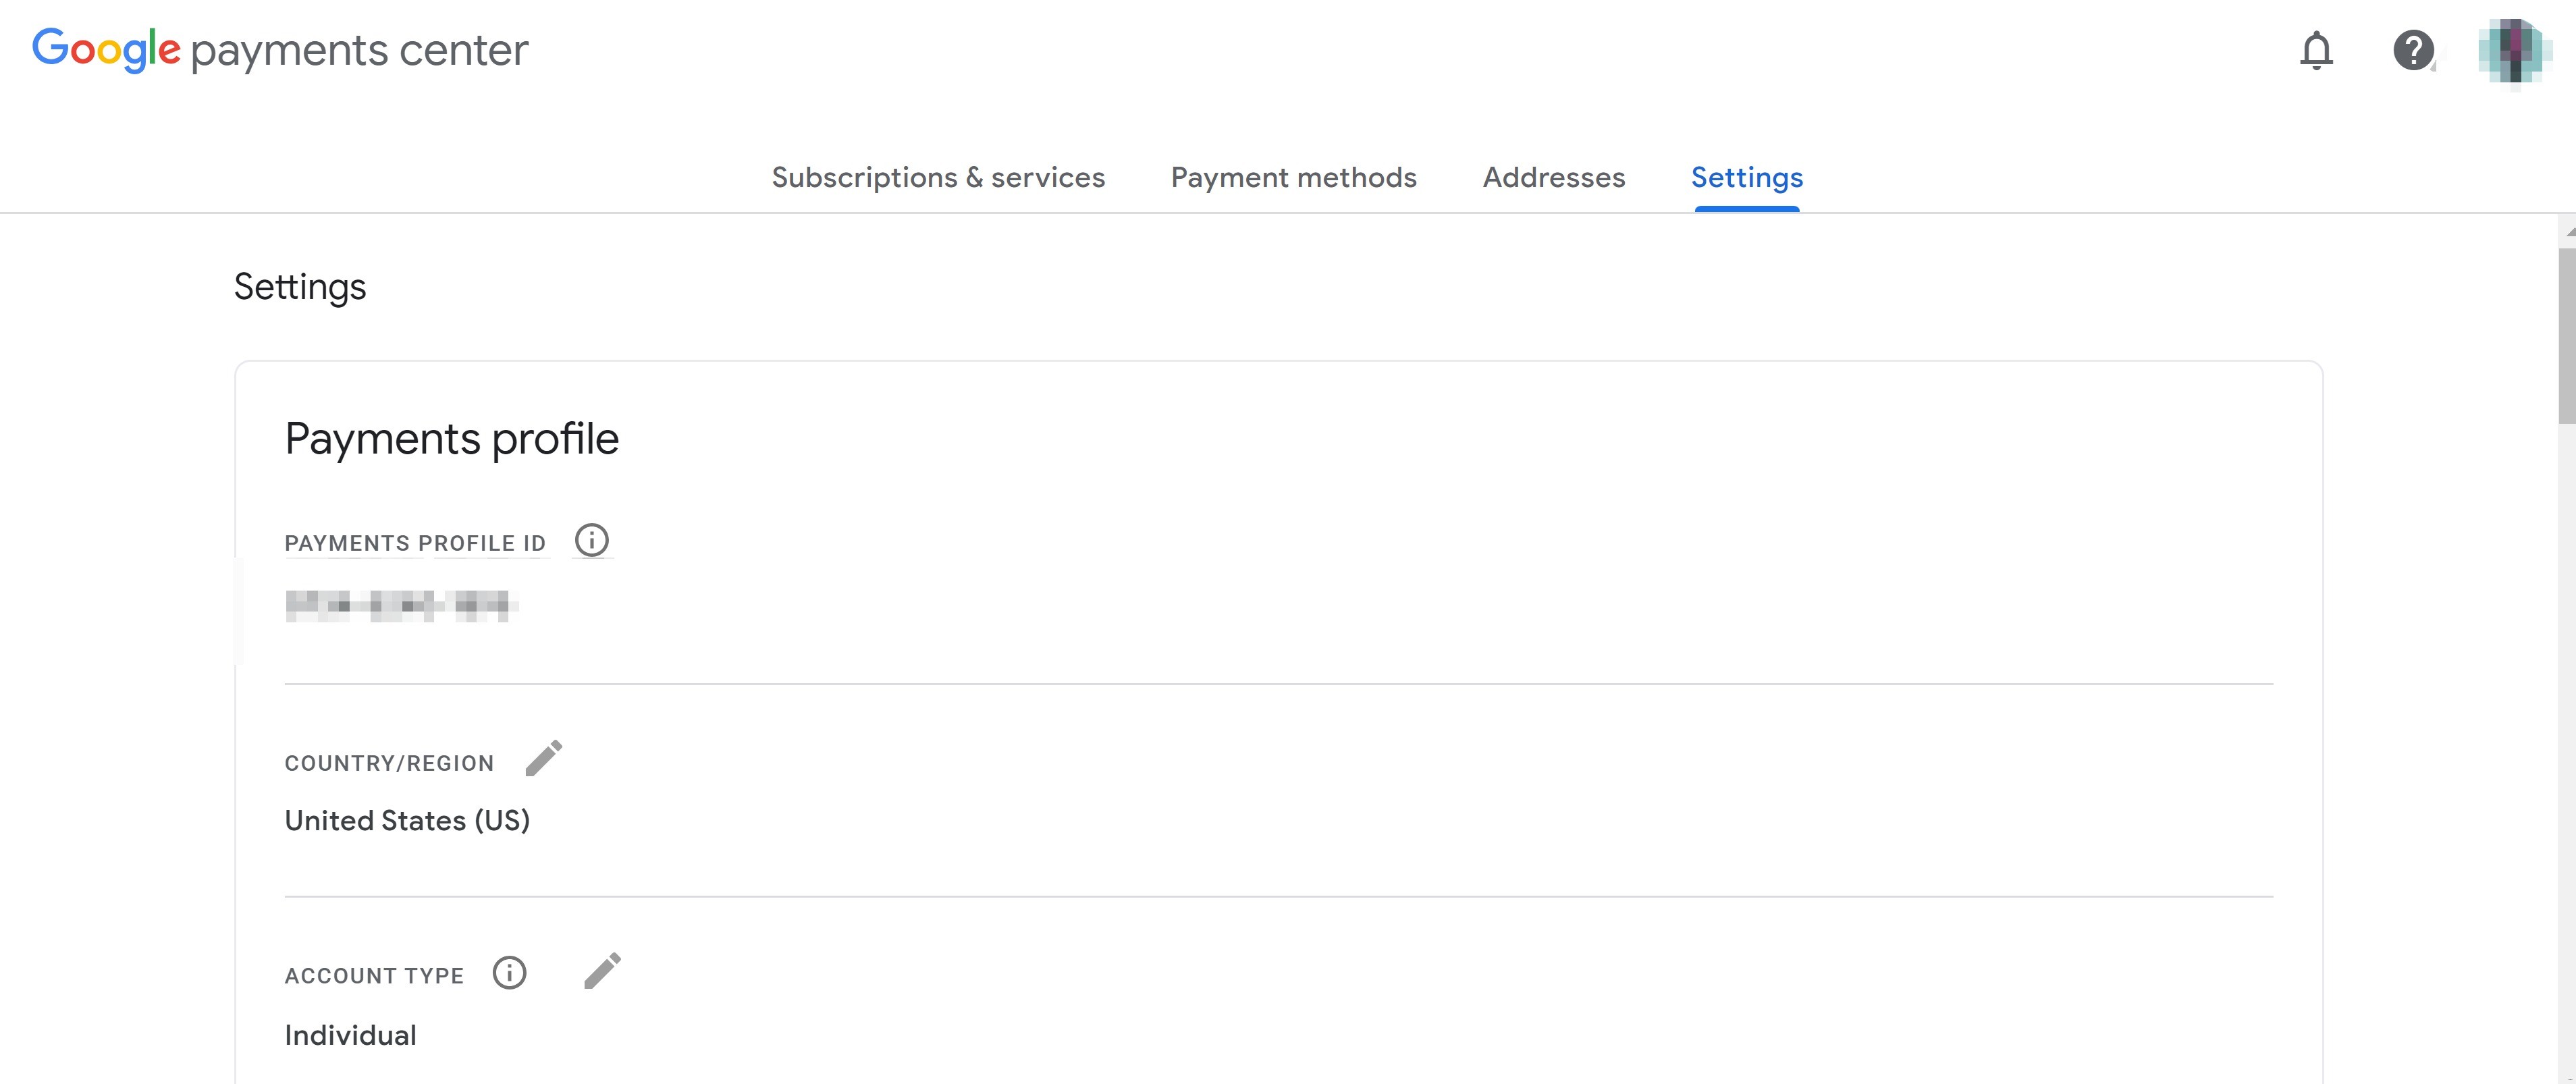Show info about Payments profile ID
Screen dimensions: 2576x1084
coord(591,541)
